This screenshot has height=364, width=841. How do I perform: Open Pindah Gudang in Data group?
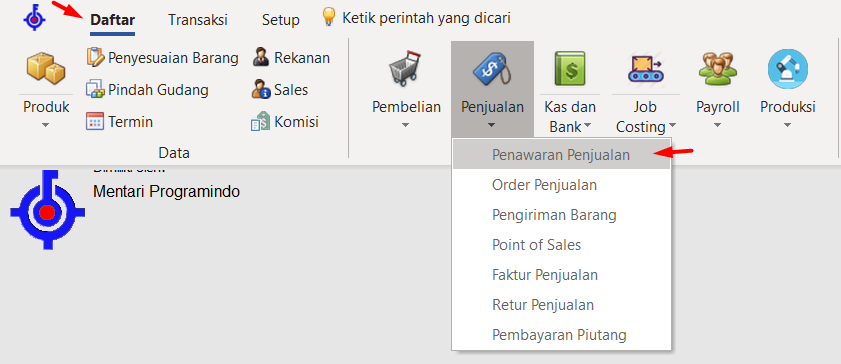(147, 90)
